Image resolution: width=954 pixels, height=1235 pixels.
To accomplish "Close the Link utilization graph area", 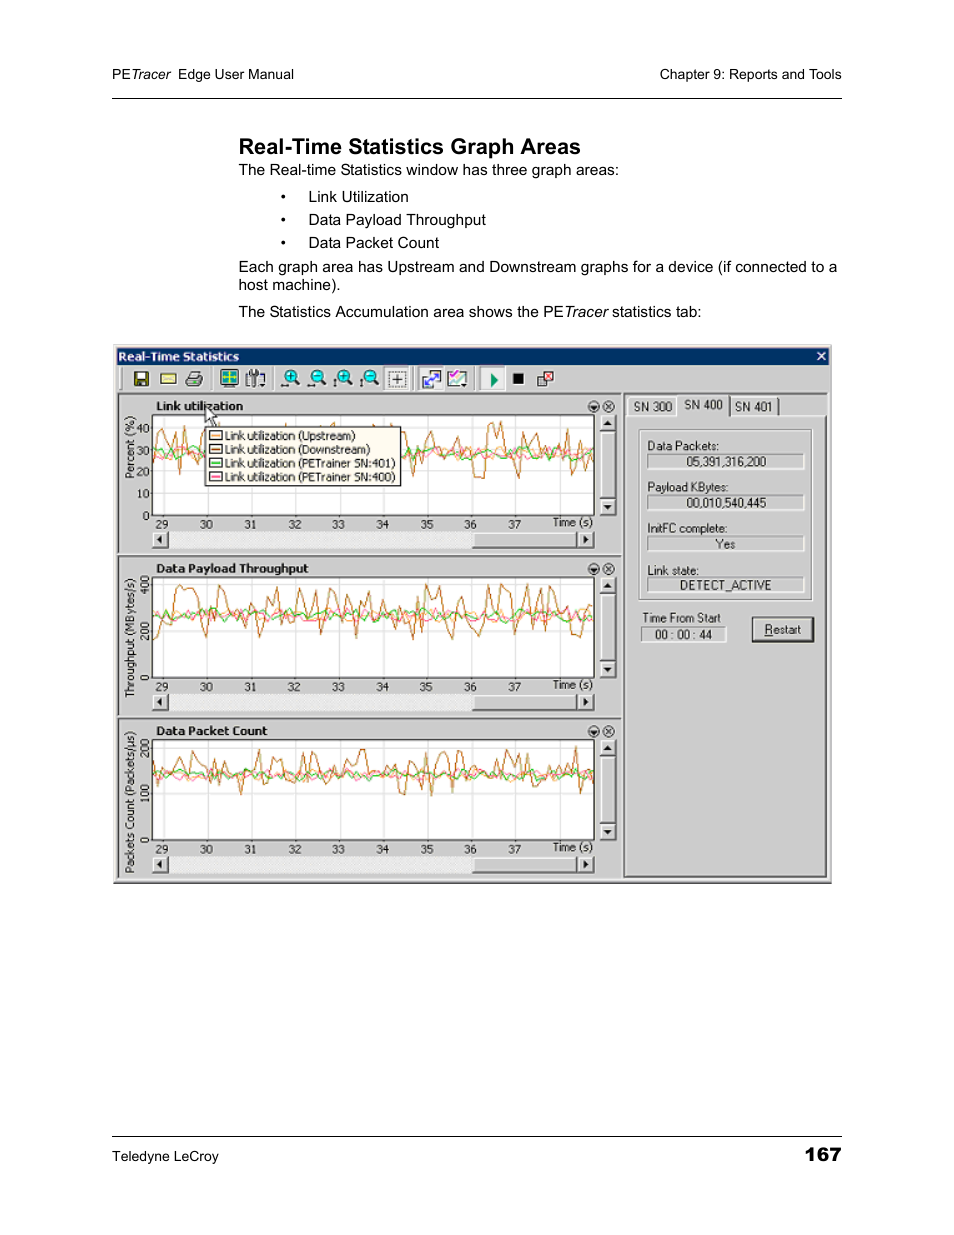I will coord(608,407).
